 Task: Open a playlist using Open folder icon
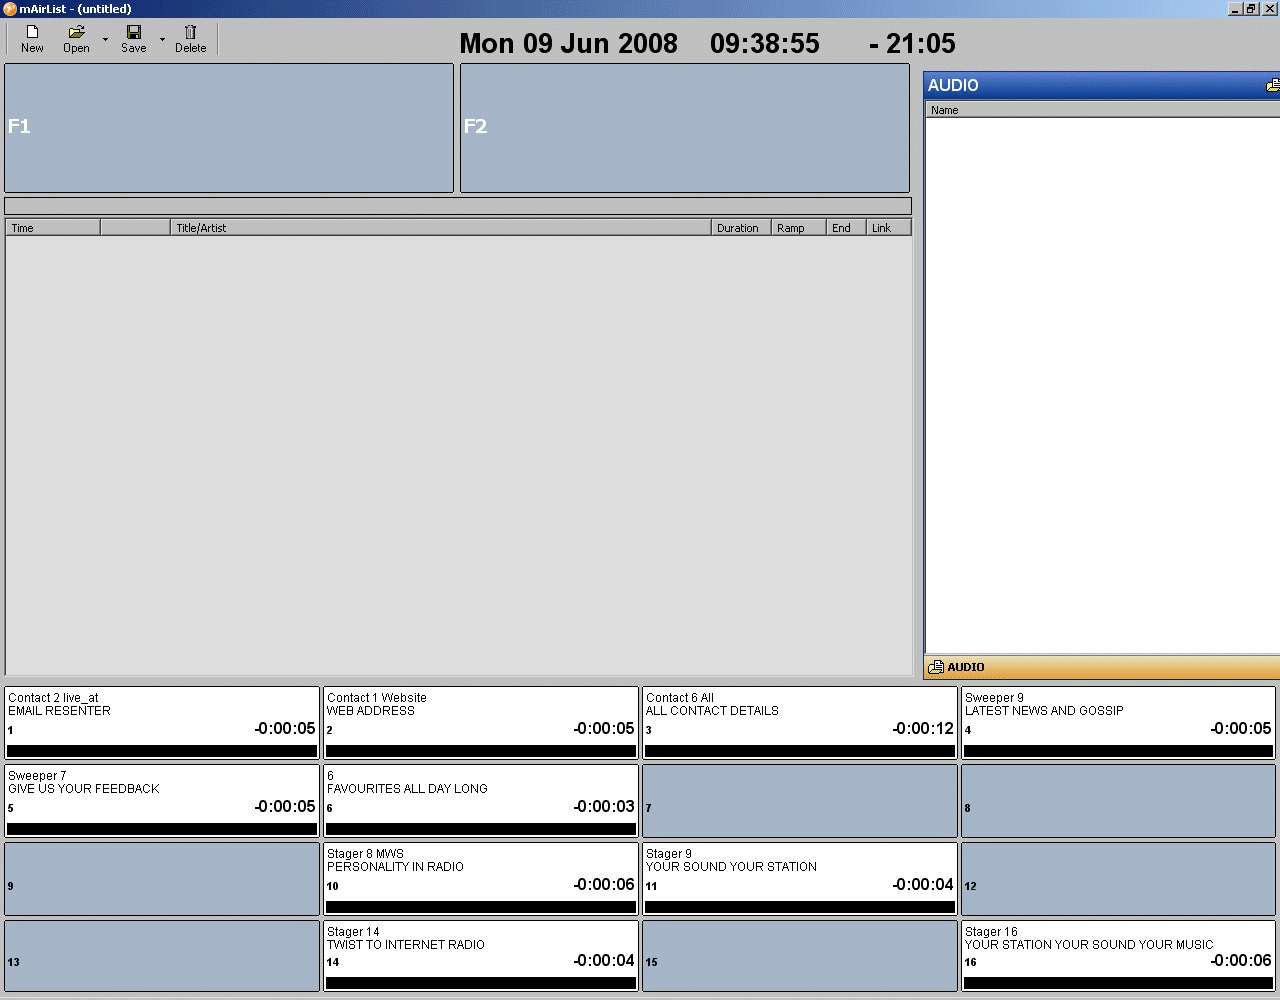pyautogui.click(x=76, y=39)
